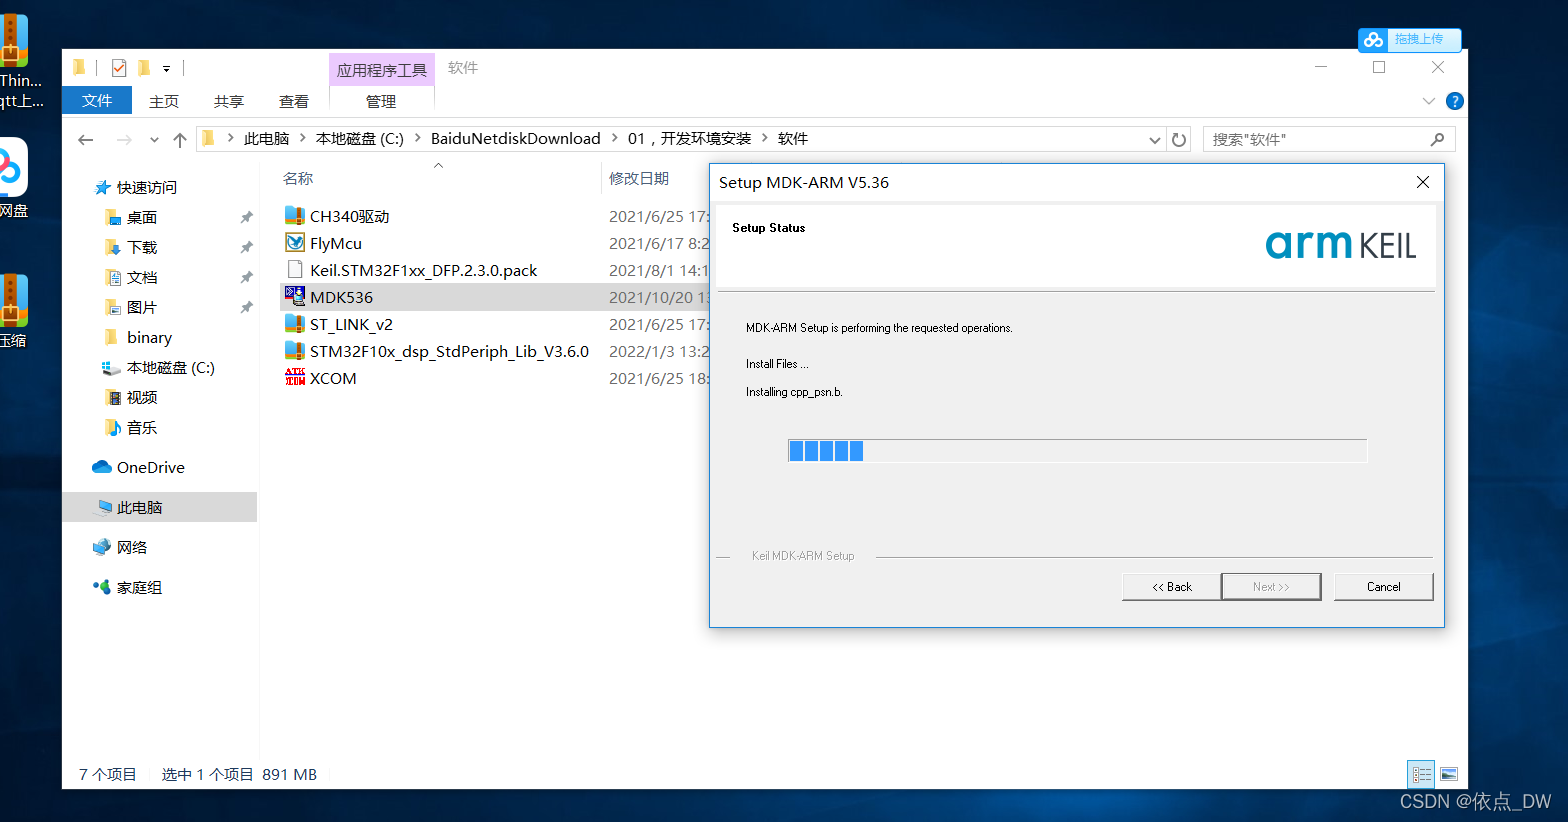Switch to details view layout icon

click(x=1421, y=774)
